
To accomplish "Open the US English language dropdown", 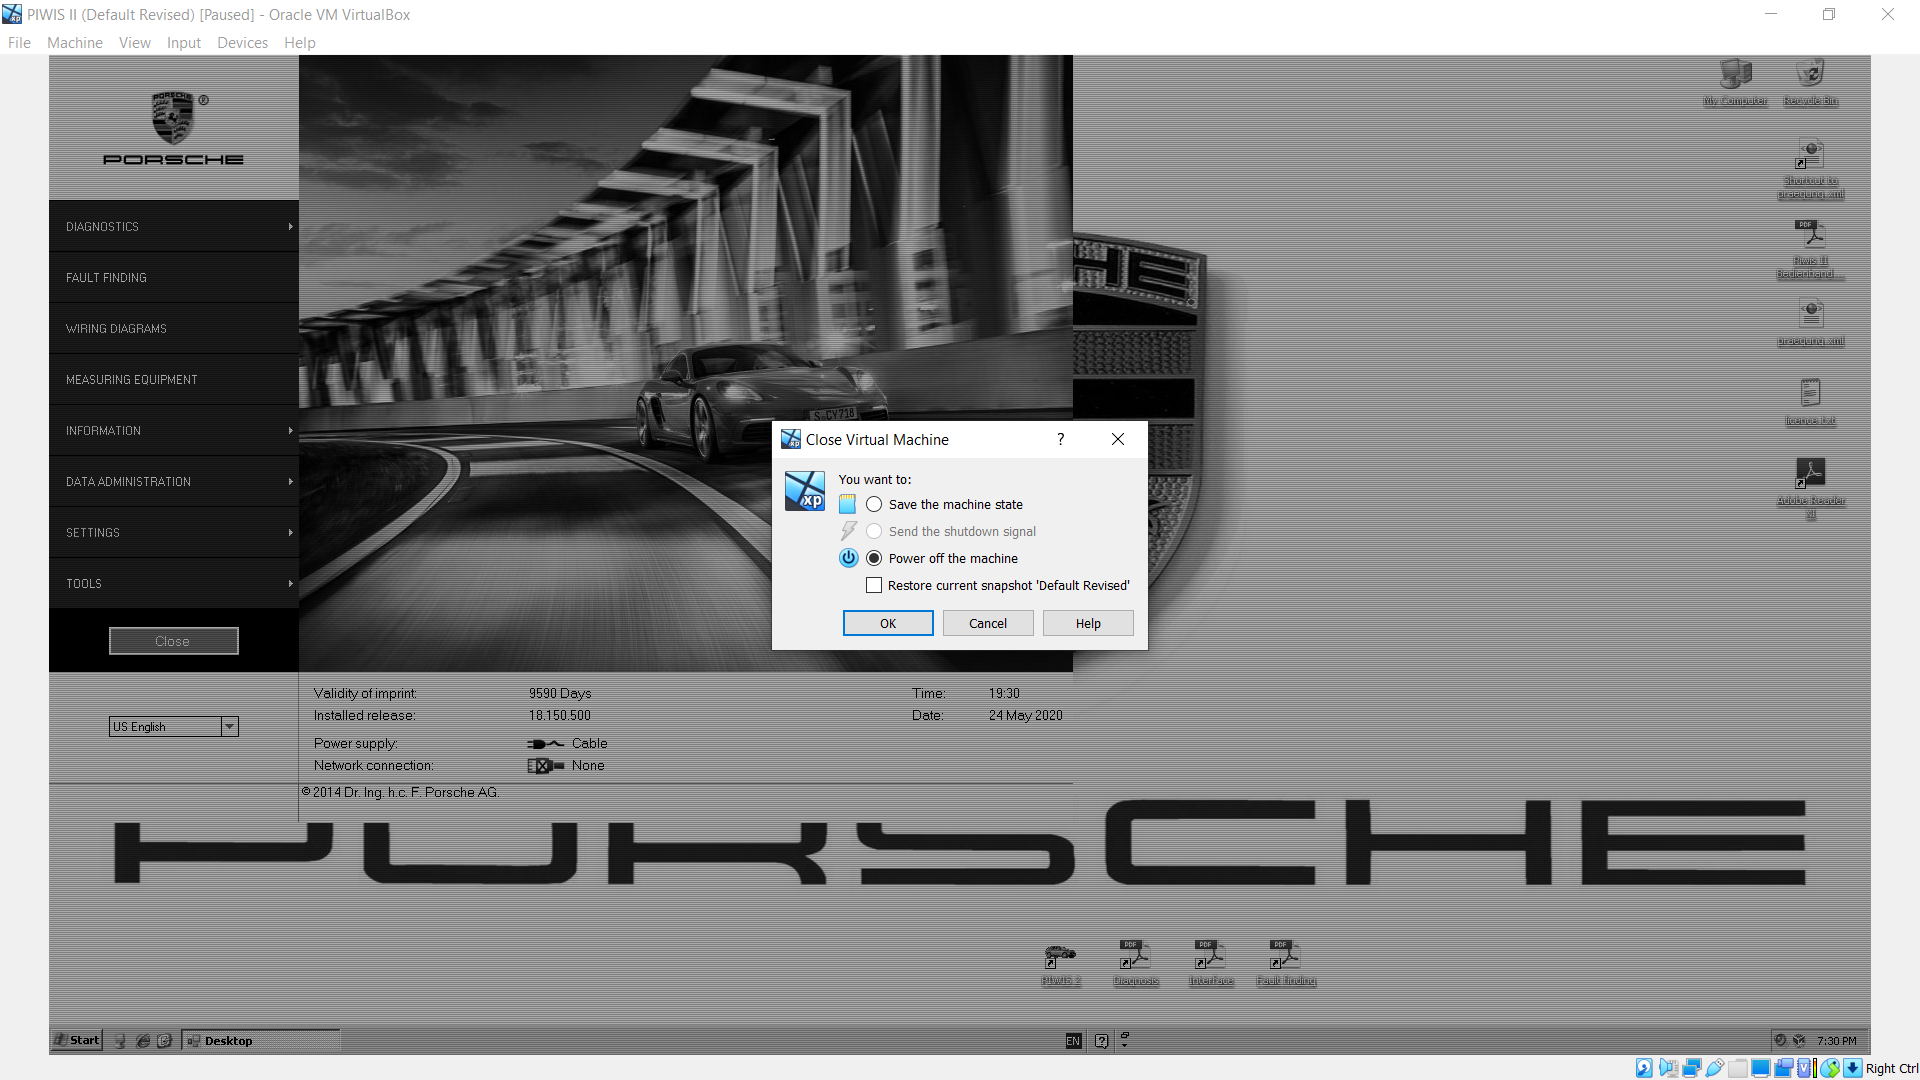I will (229, 727).
